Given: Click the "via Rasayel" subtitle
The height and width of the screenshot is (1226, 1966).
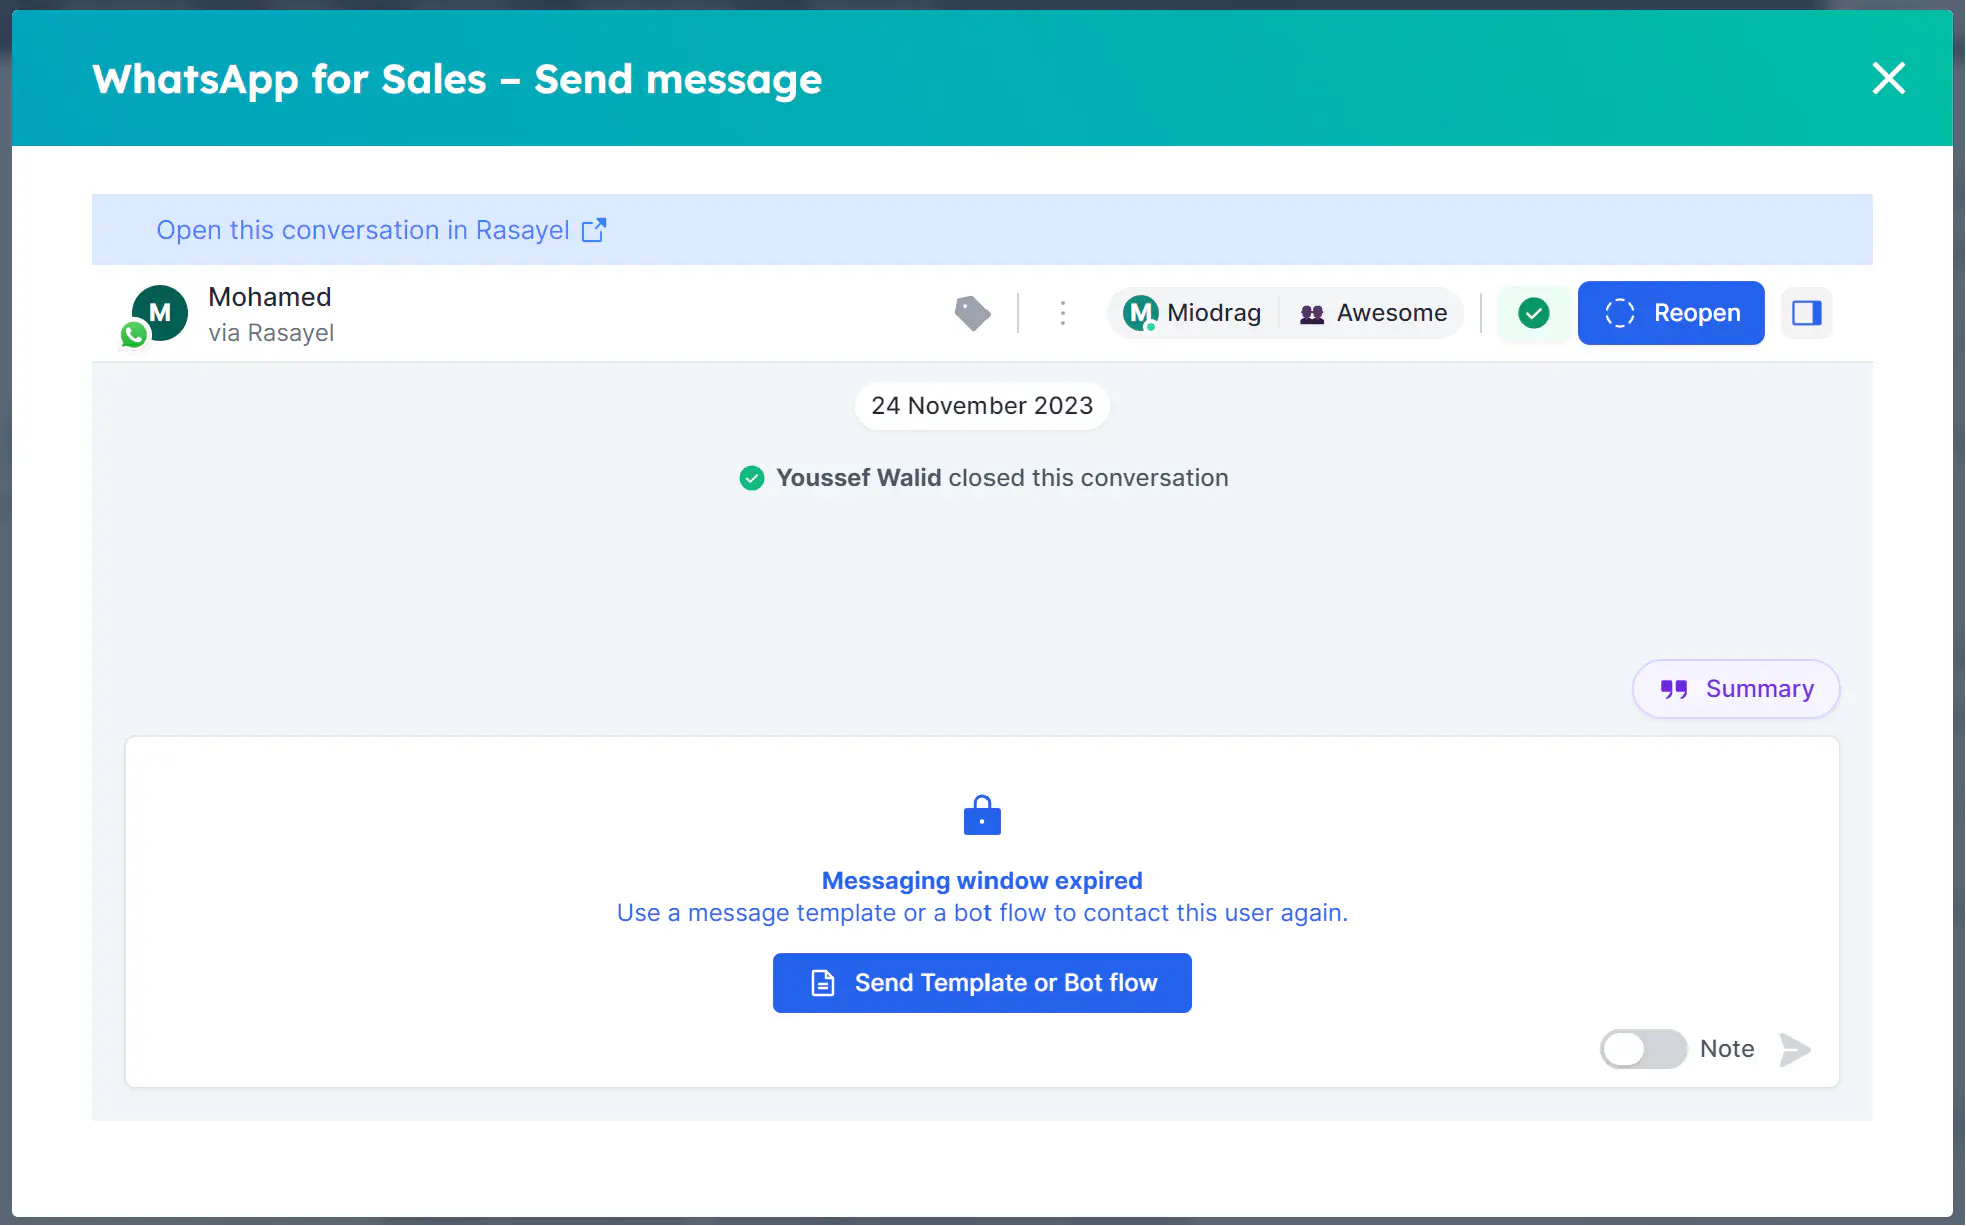Looking at the screenshot, I should click(271, 333).
